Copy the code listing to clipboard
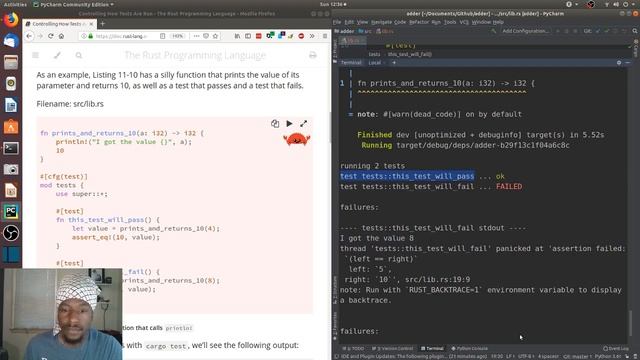 click(275, 124)
